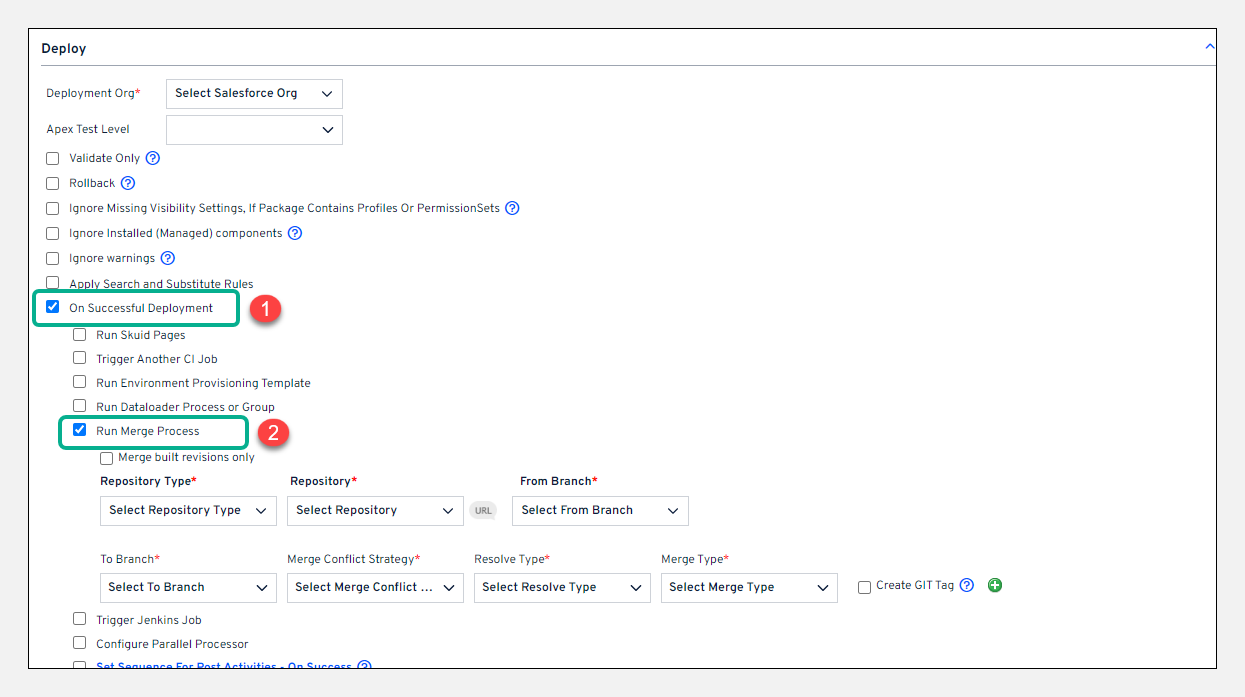Uncheck On Successful Deployment
1245x697 pixels.
[x=53, y=307]
